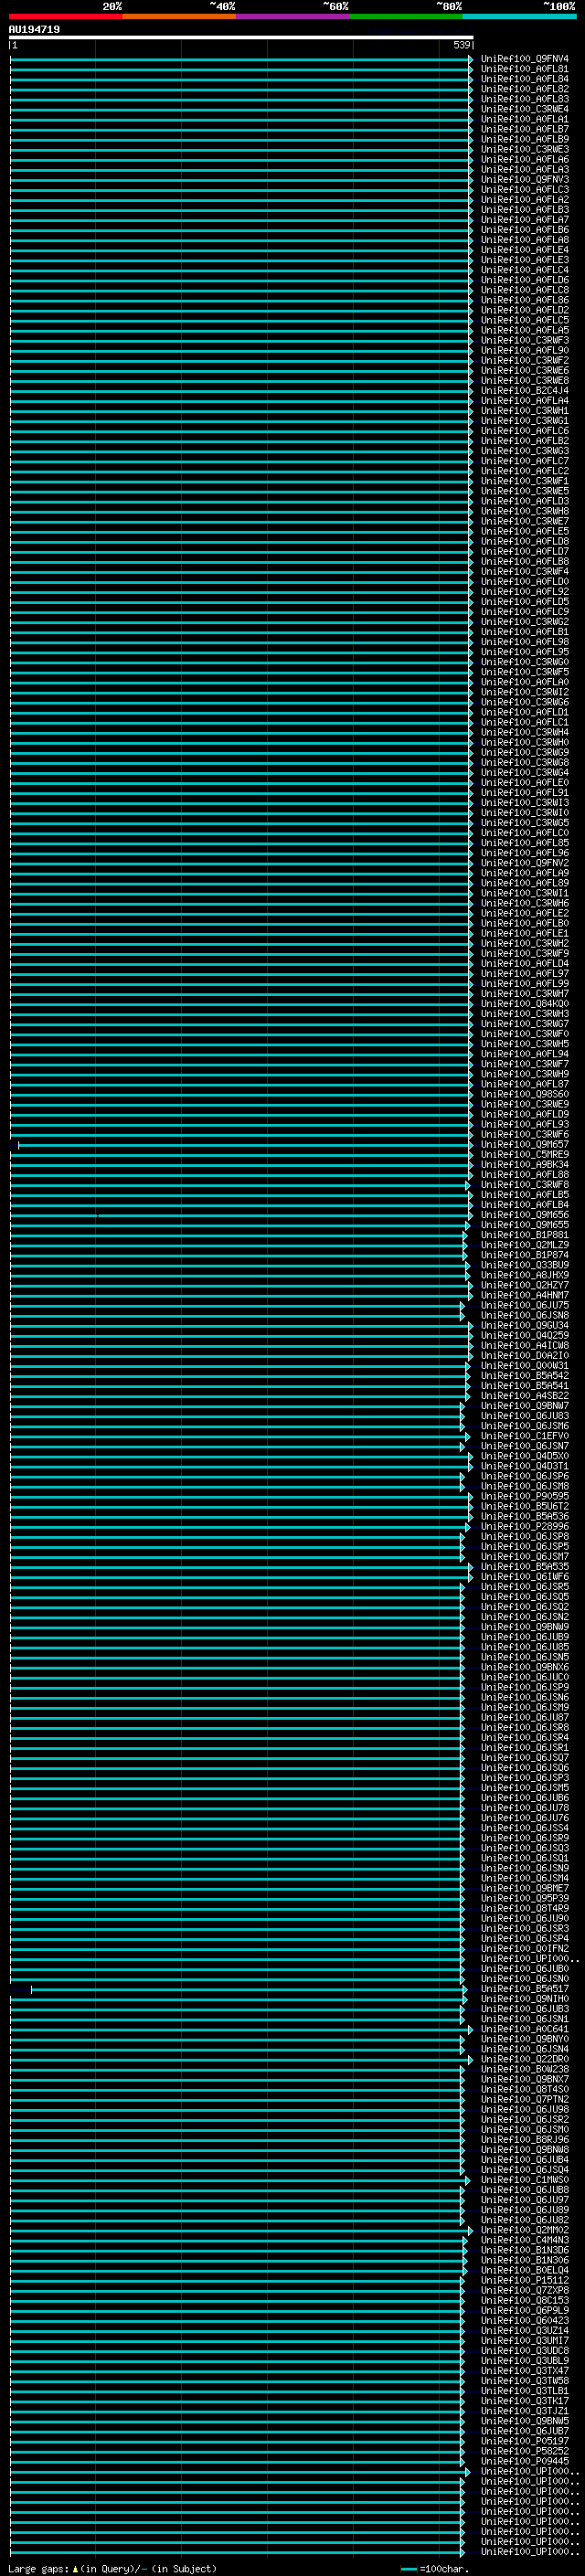Viewport: 585px width, 2576px height.
Task: Select subject label UniRef100_A4SB22
Action: click(x=525, y=1396)
